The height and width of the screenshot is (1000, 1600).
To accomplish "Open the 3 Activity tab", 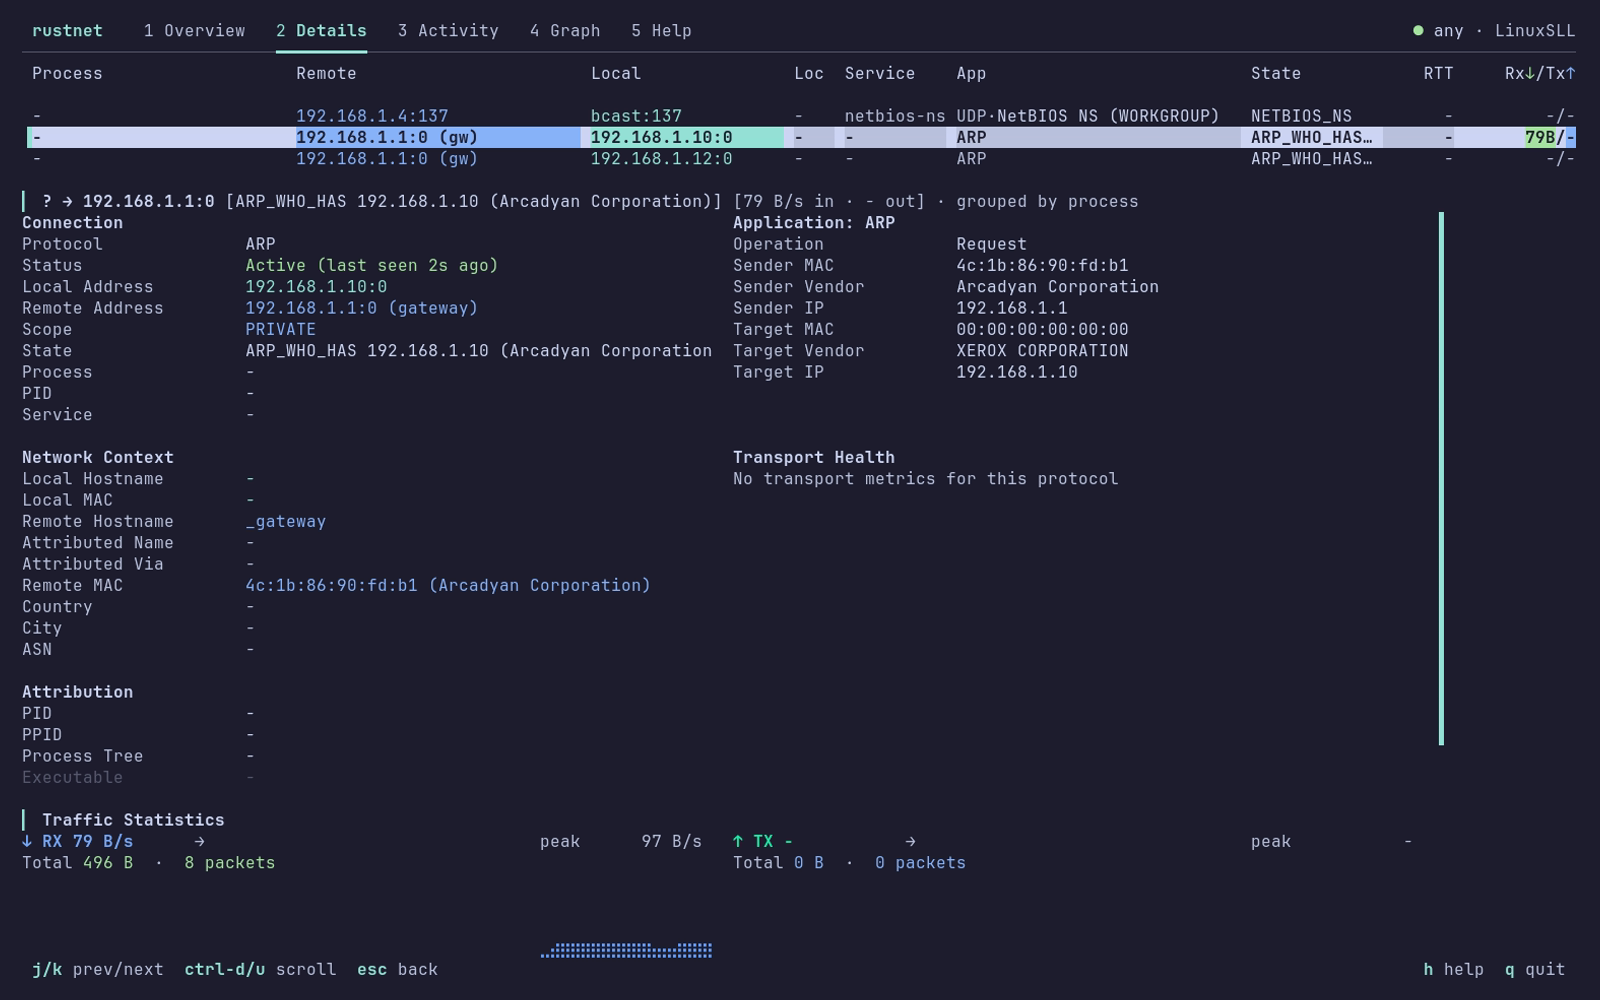I will (448, 31).
